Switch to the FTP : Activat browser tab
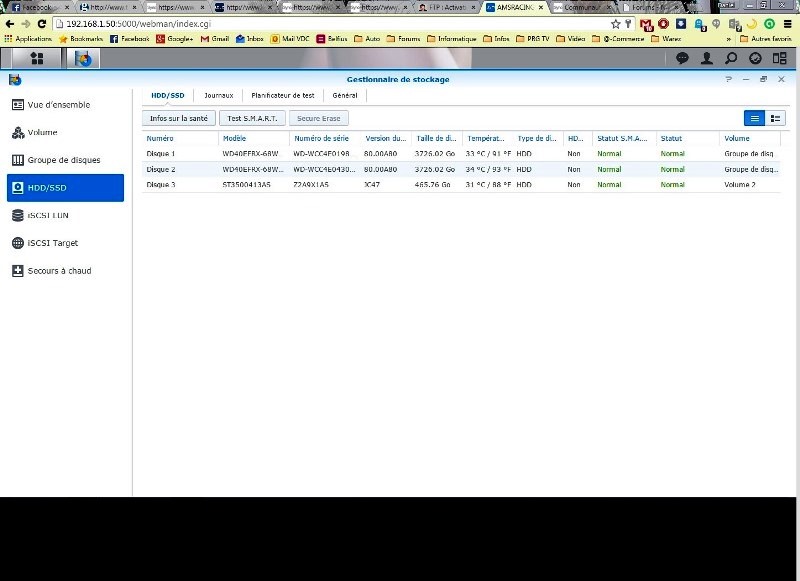 pyautogui.click(x=447, y=8)
